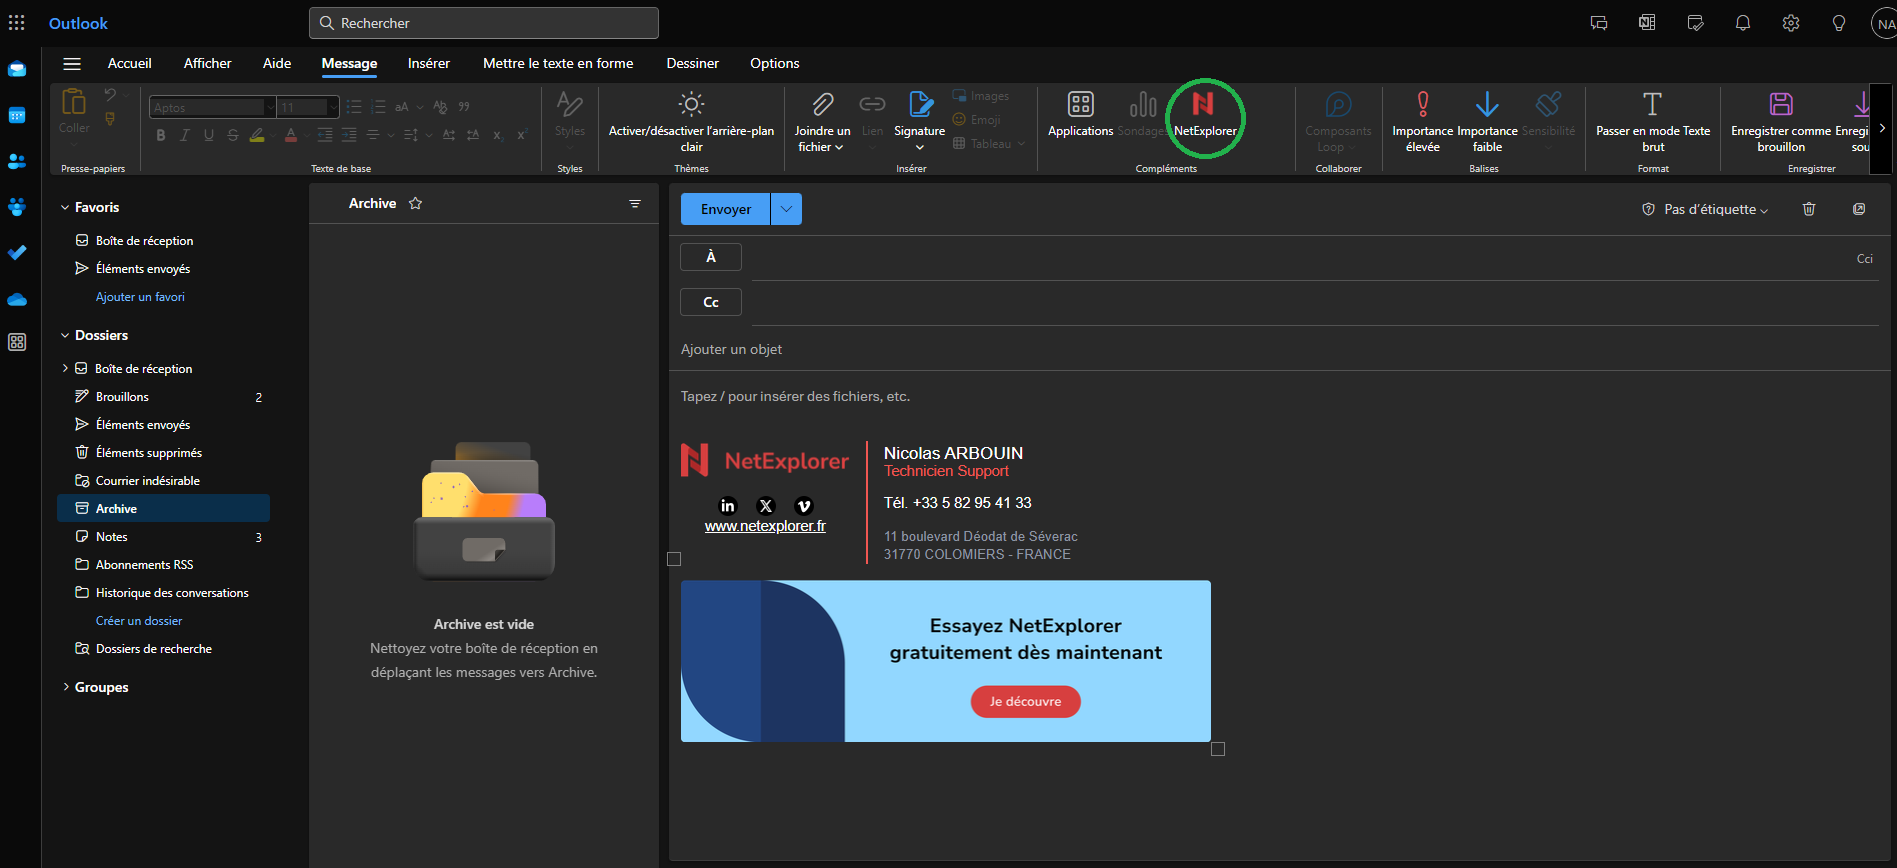Apply the yellow text highlight color

click(x=256, y=135)
